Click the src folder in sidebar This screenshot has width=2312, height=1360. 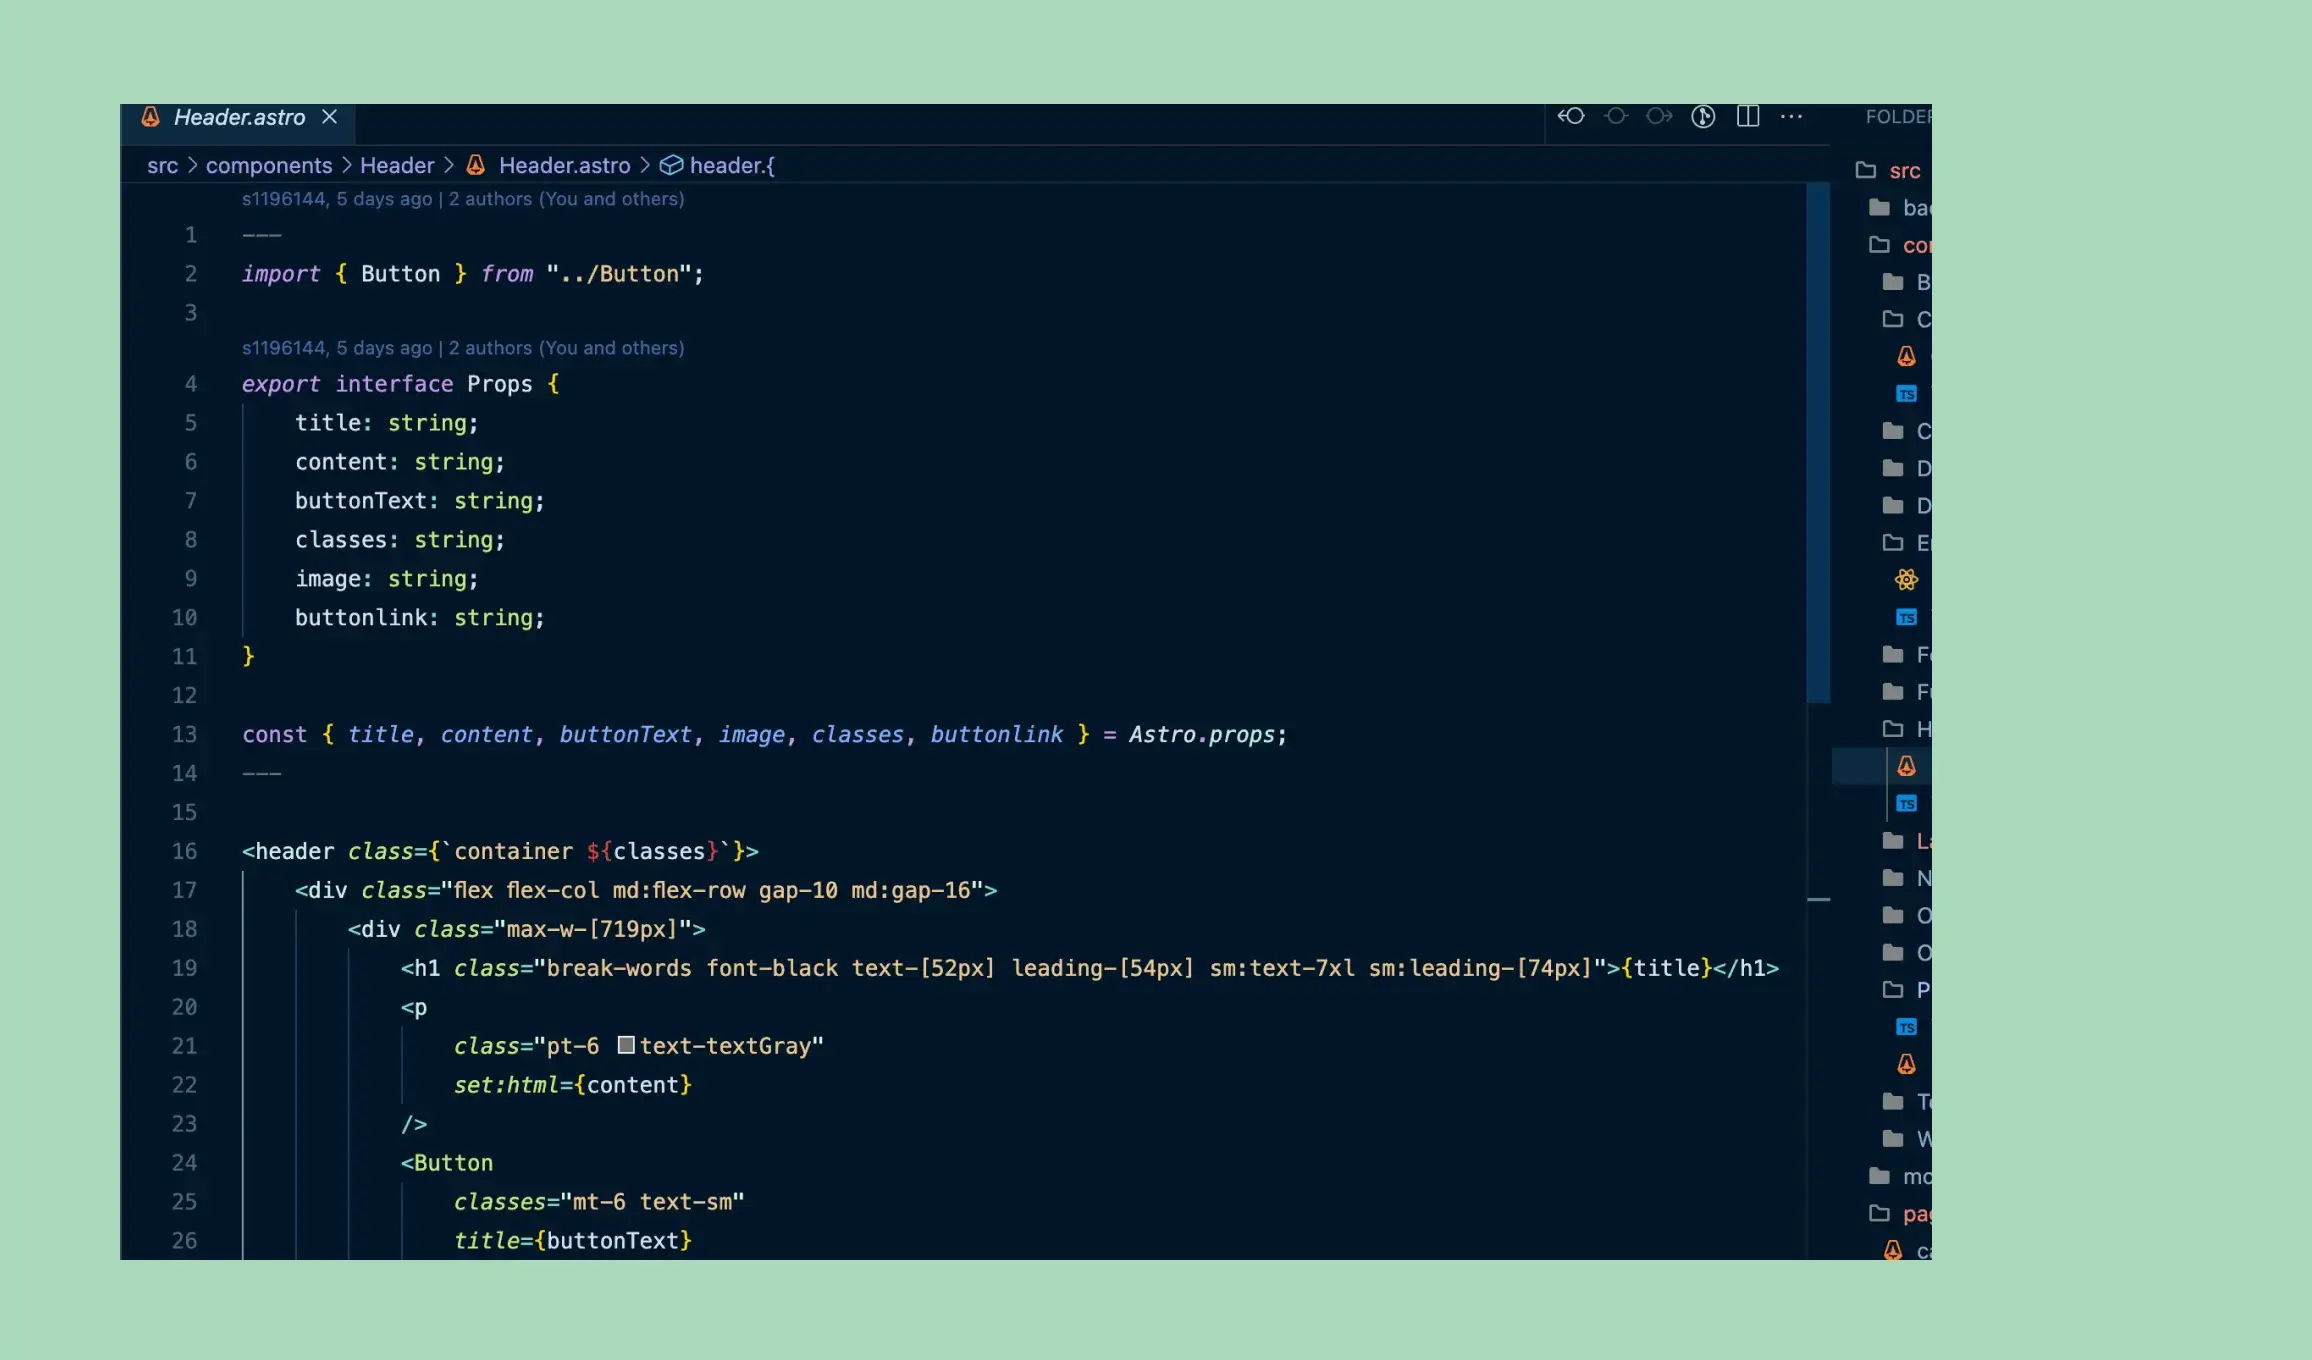(x=1904, y=170)
